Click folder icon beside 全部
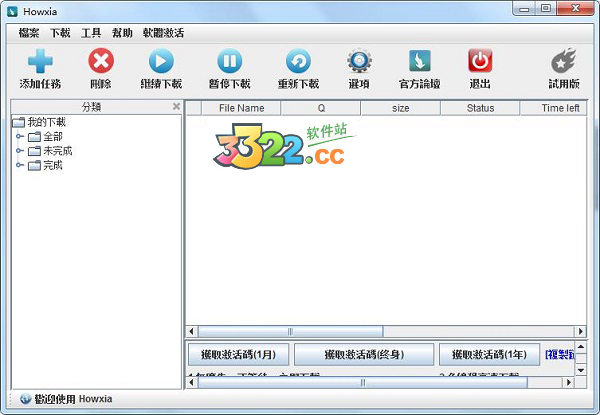Image resolution: width=600 pixels, height=415 pixels. 34,137
